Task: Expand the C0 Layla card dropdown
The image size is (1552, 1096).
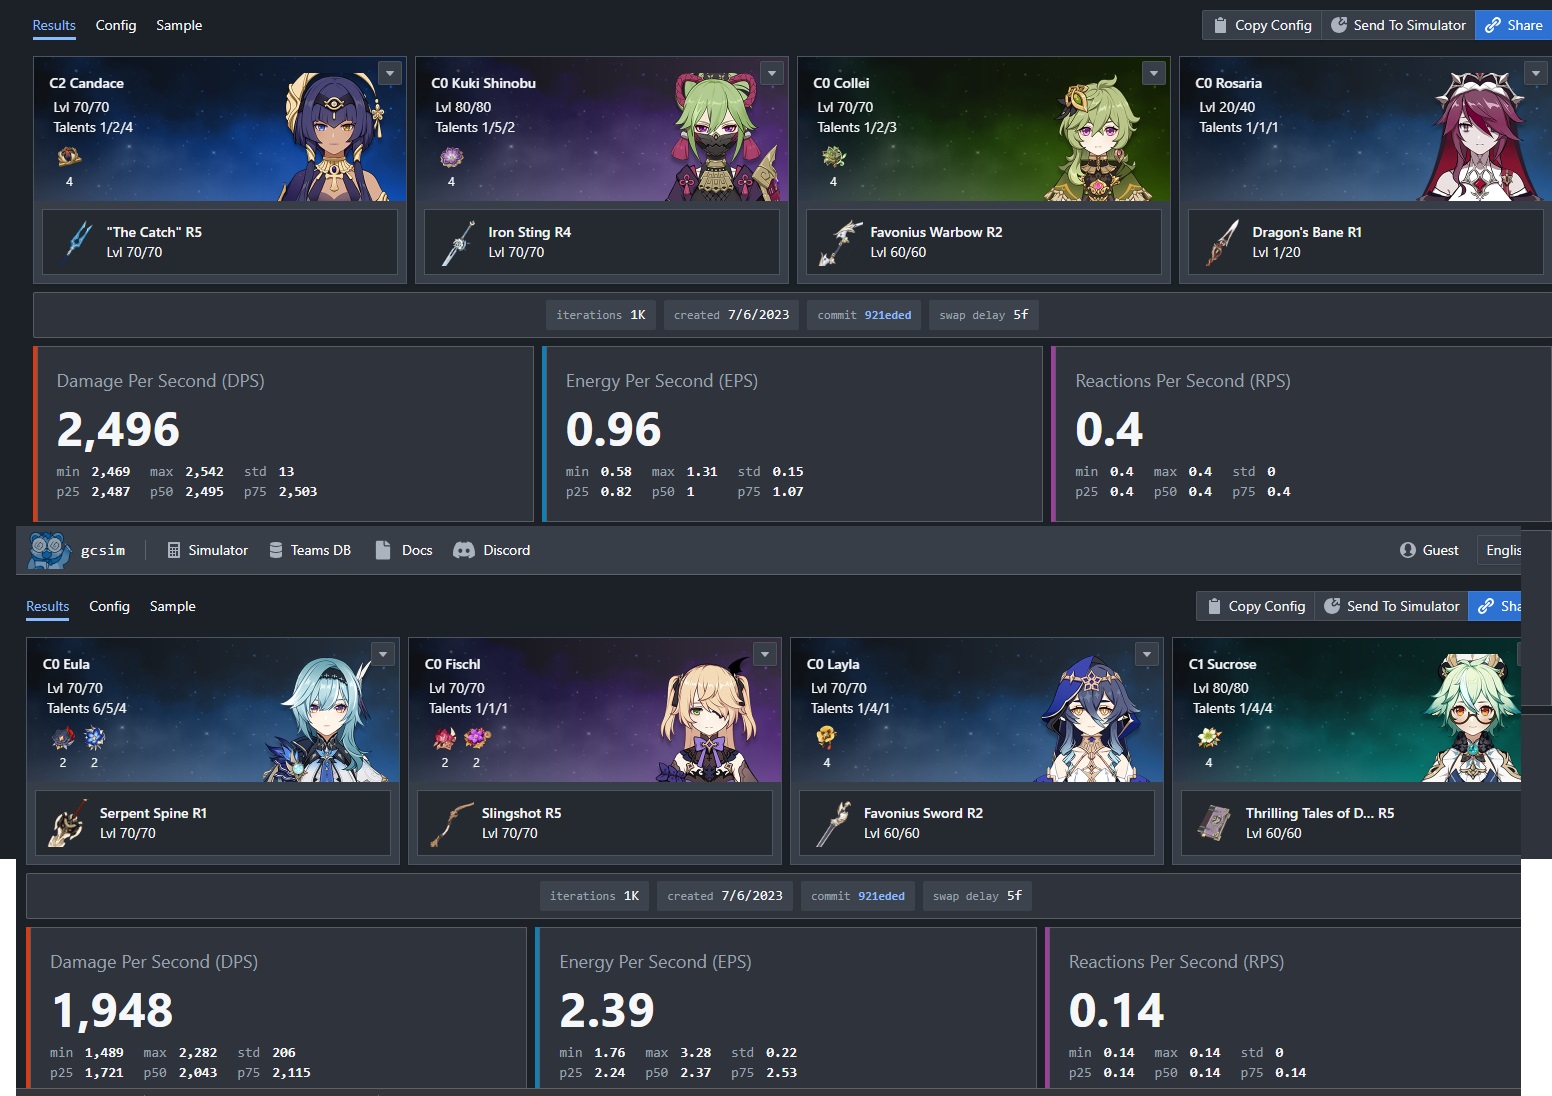Action: pos(1147,654)
